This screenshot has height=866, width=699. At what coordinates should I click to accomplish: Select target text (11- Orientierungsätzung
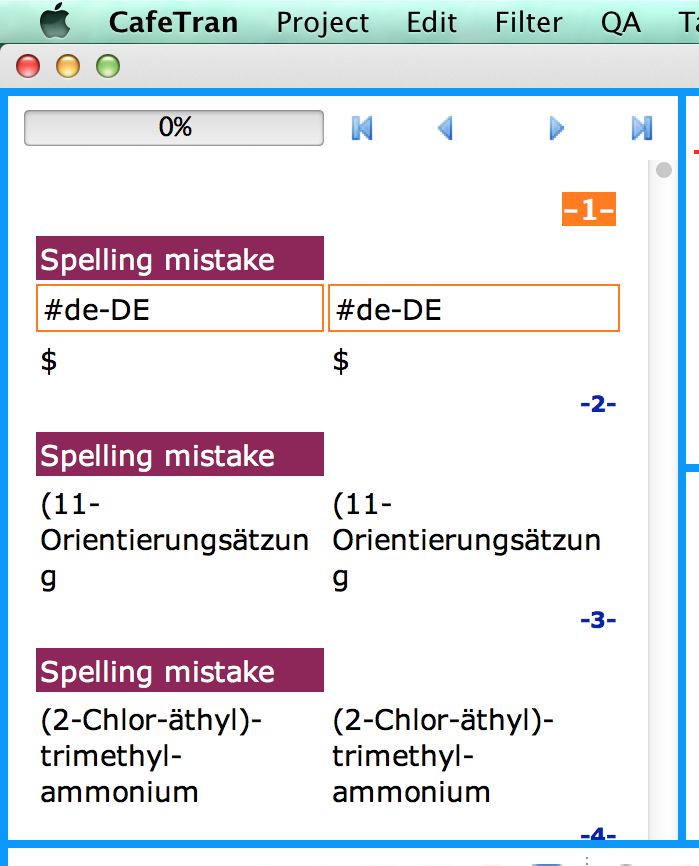466,541
